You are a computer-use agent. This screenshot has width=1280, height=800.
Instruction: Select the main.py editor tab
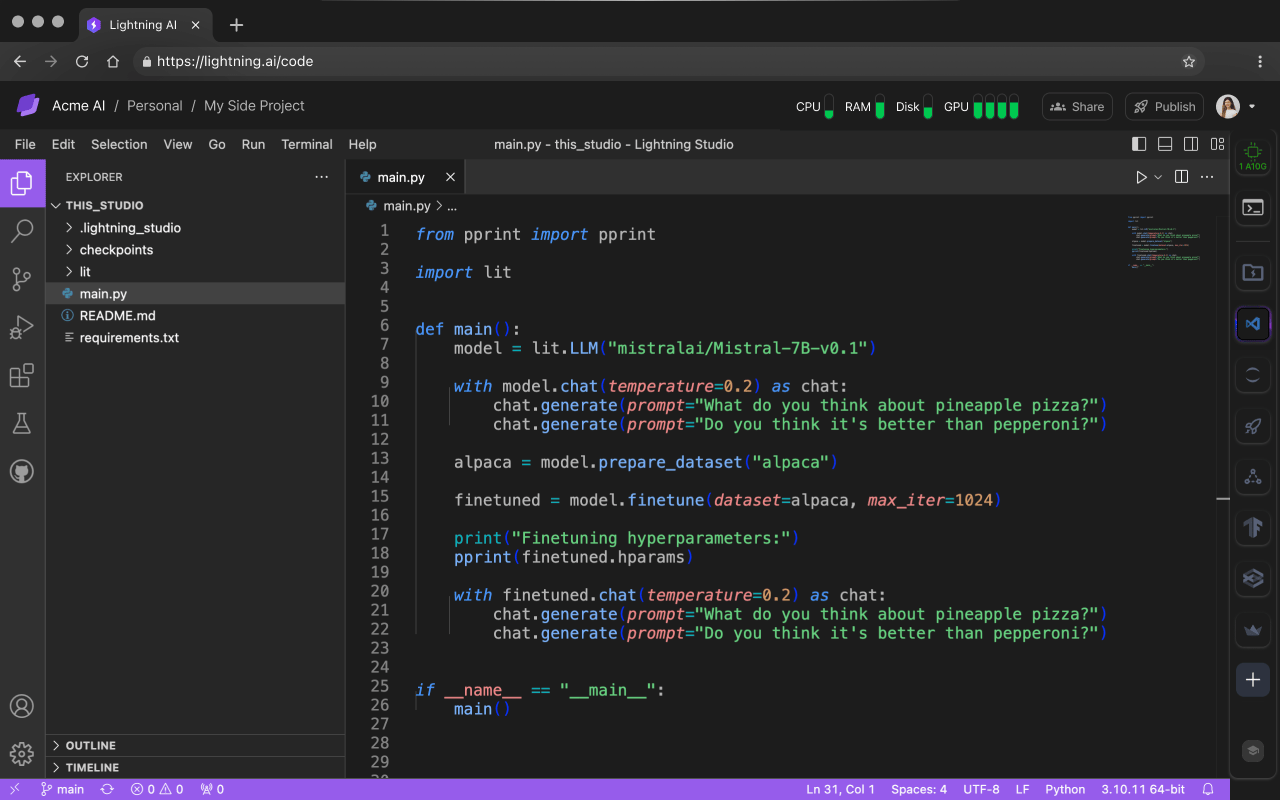click(x=400, y=177)
